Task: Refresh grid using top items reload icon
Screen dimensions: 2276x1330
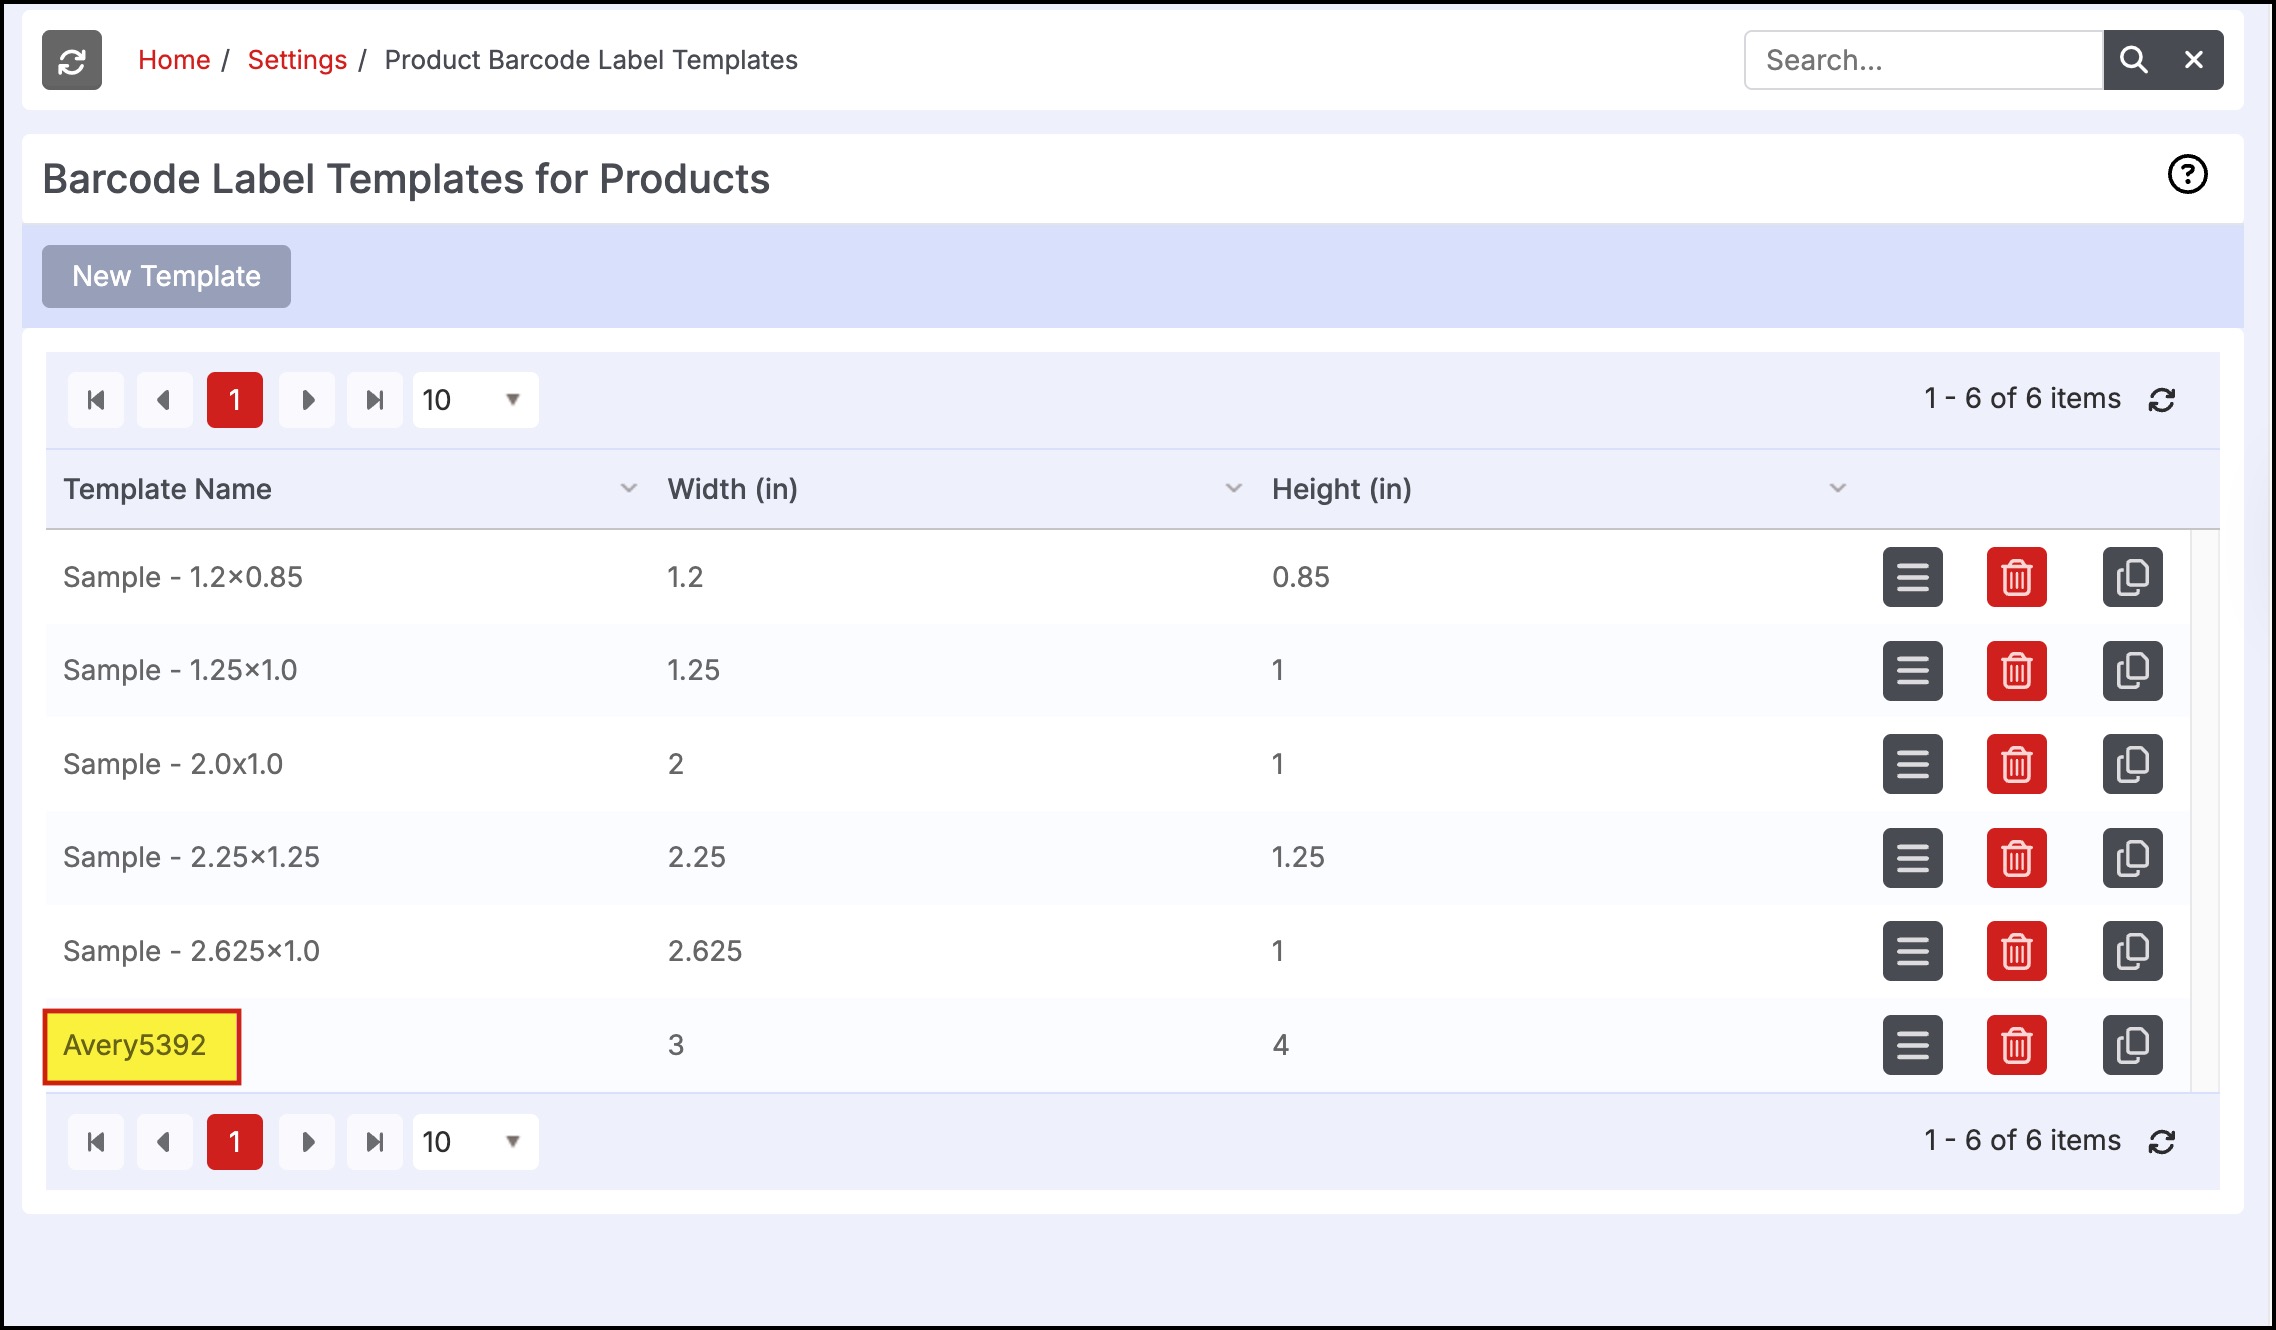Action: (2162, 400)
